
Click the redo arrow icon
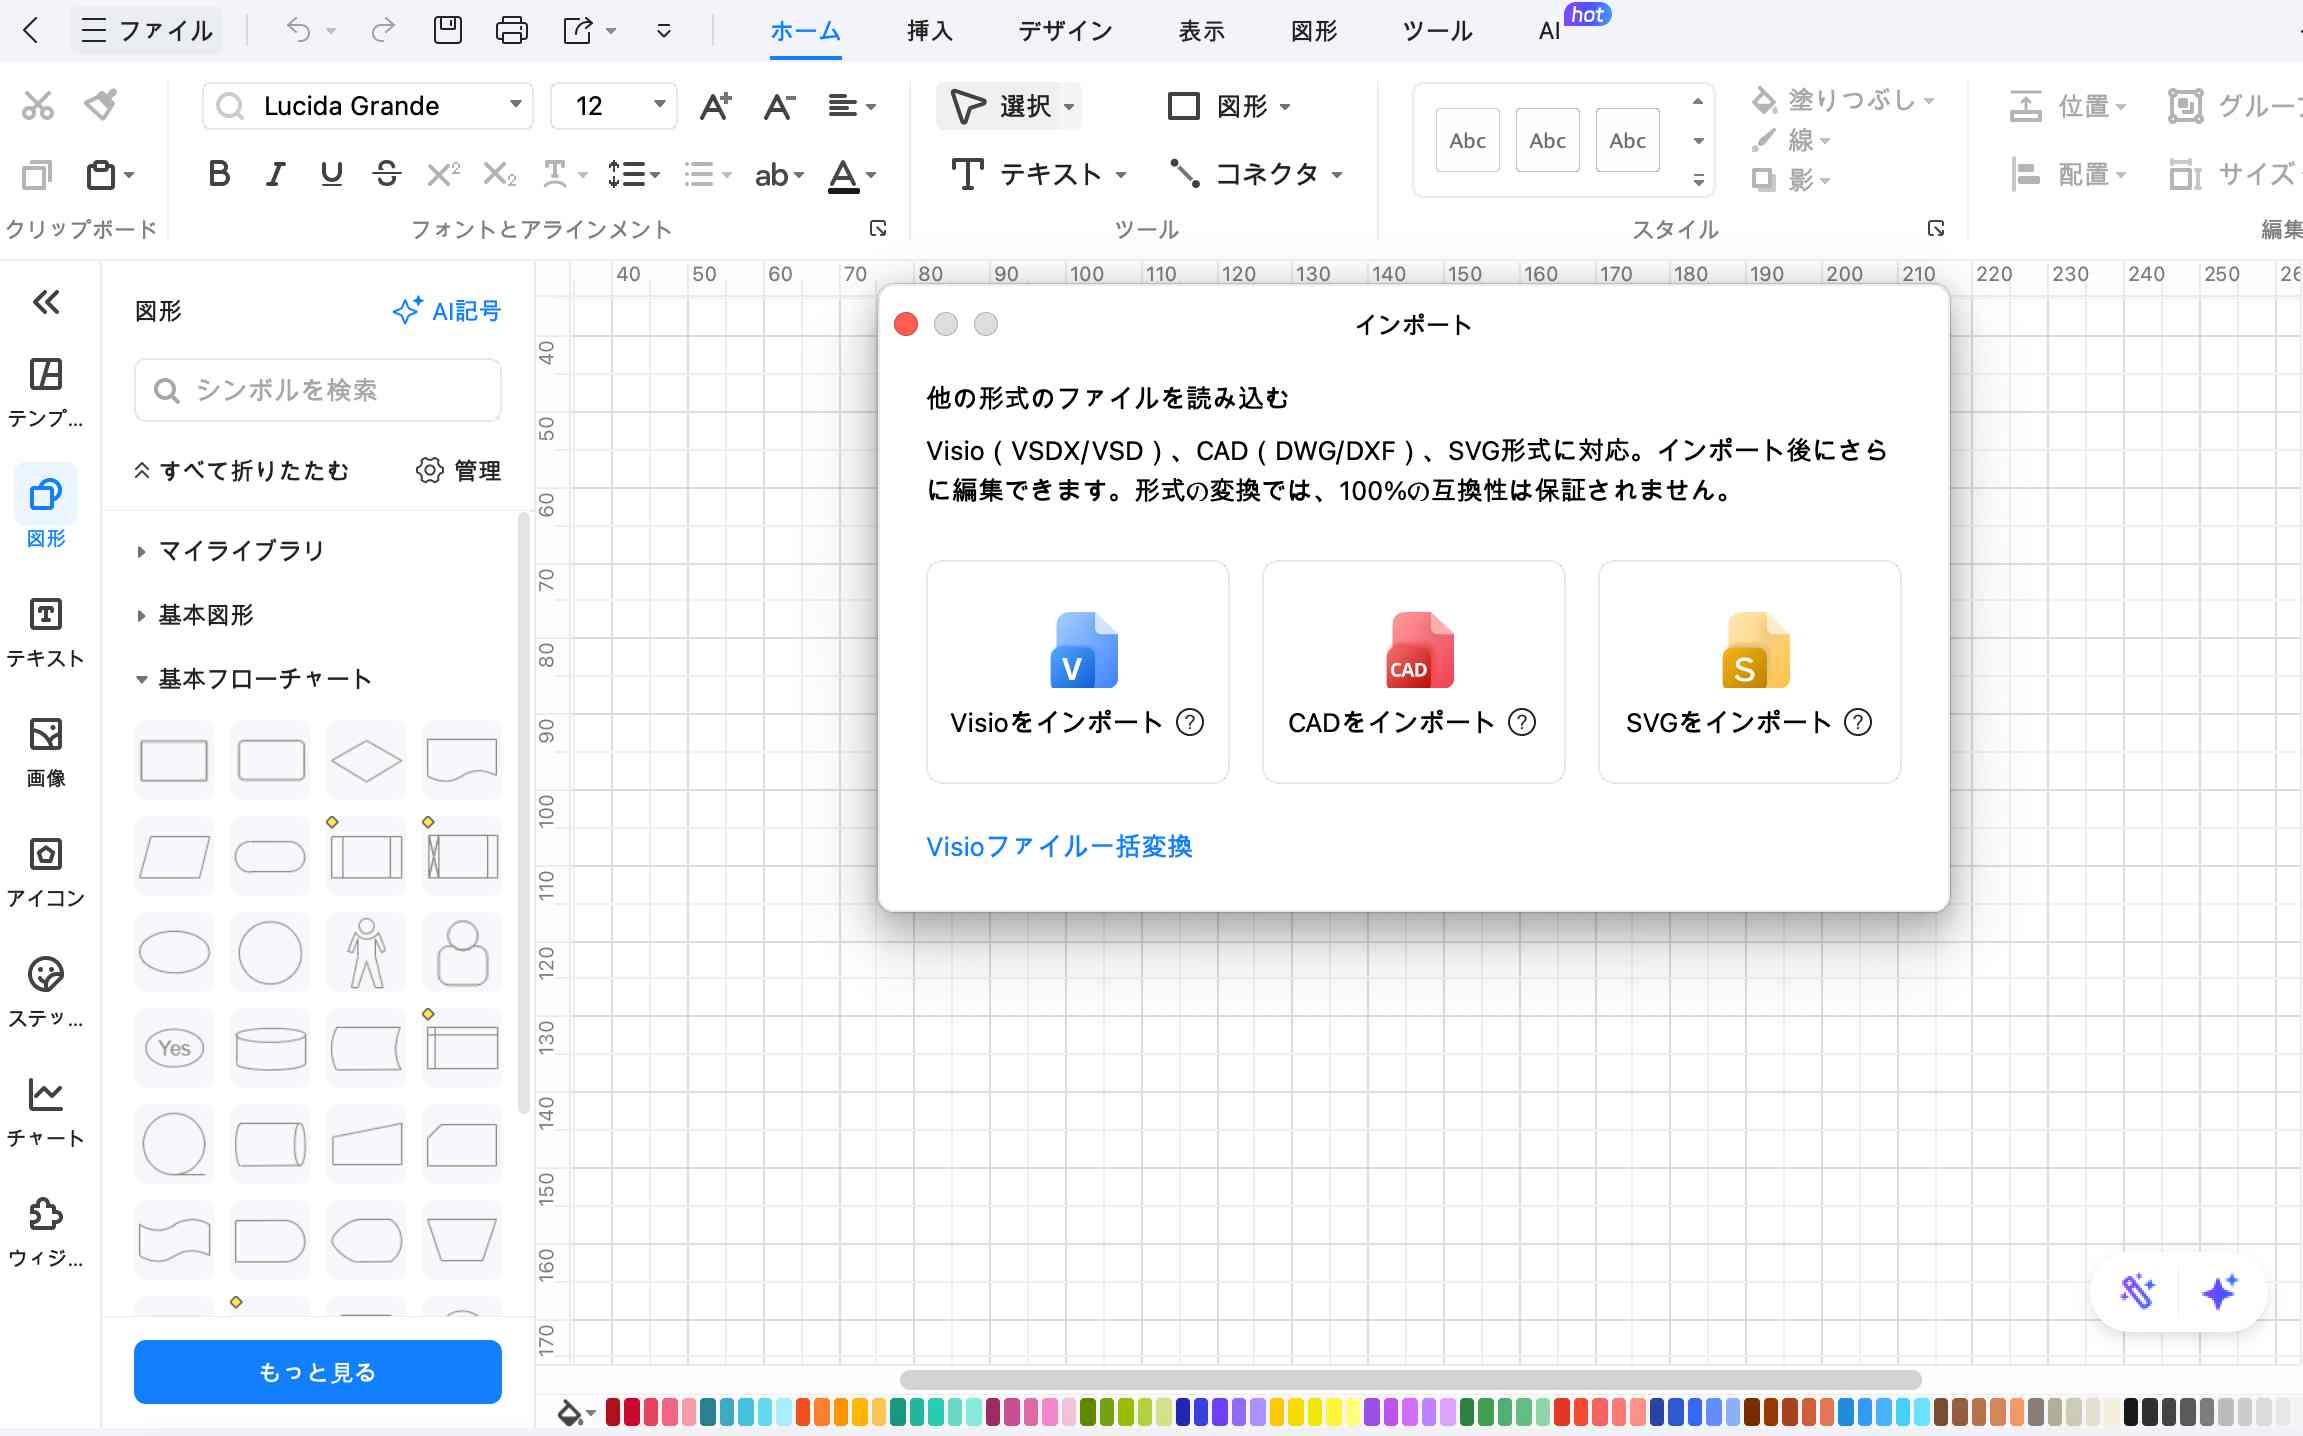point(382,30)
